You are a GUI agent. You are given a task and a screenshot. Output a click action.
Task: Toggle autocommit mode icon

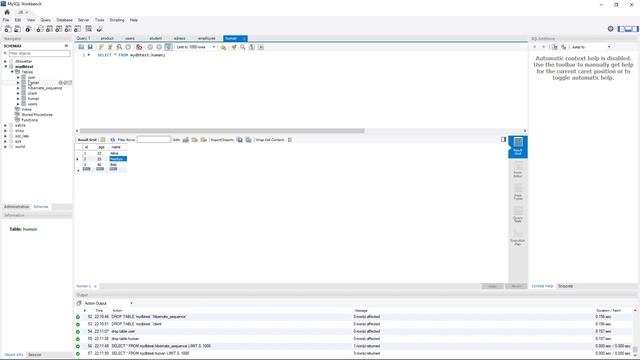[x=168, y=47]
